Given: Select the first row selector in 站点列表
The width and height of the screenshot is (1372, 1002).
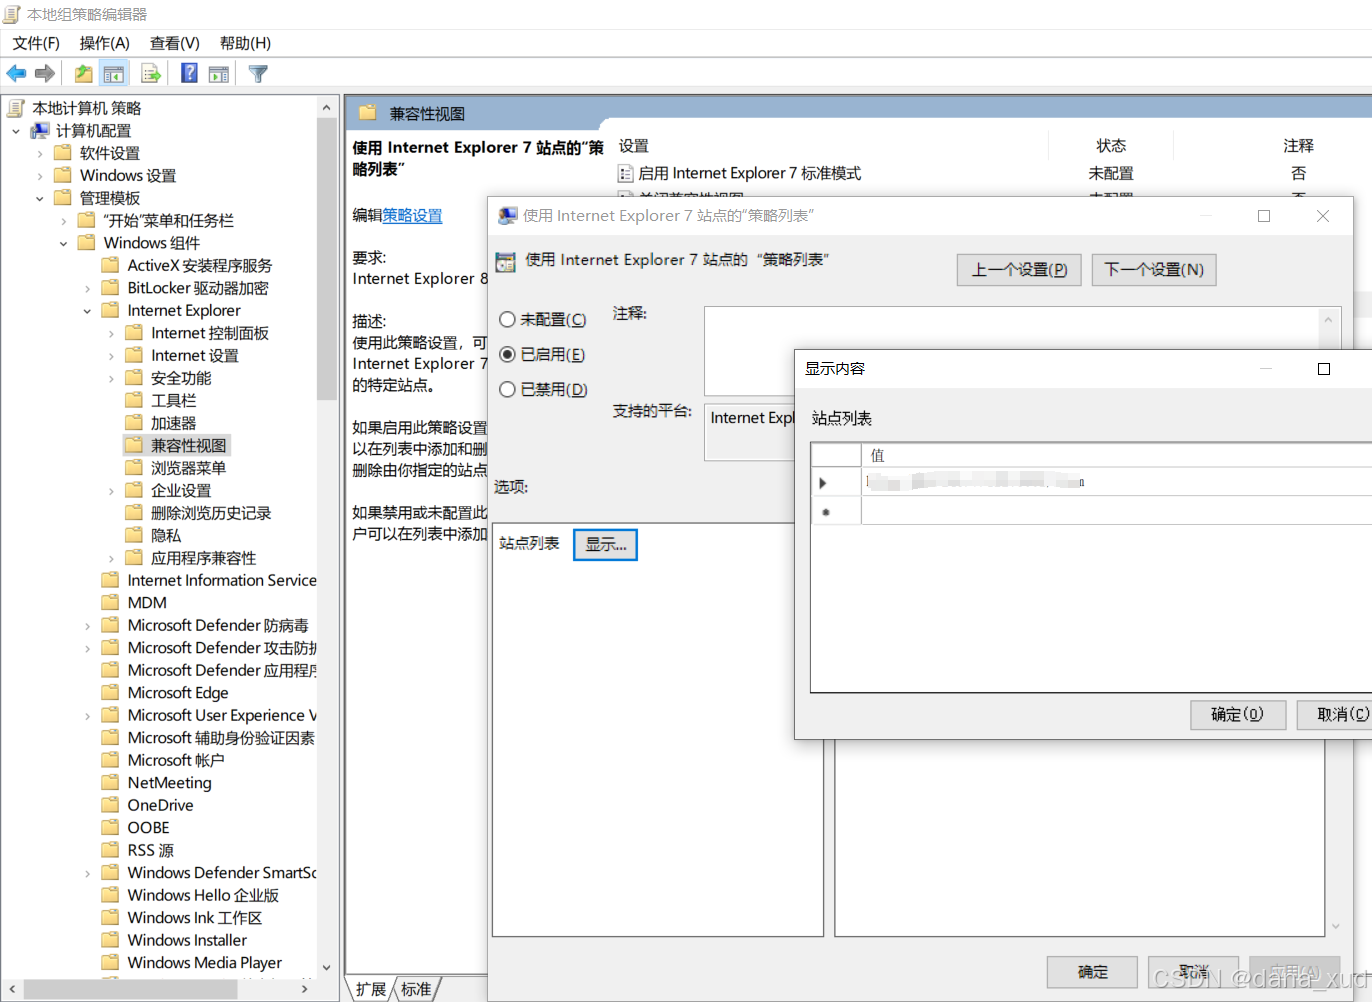Looking at the screenshot, I should coord(836,483).
